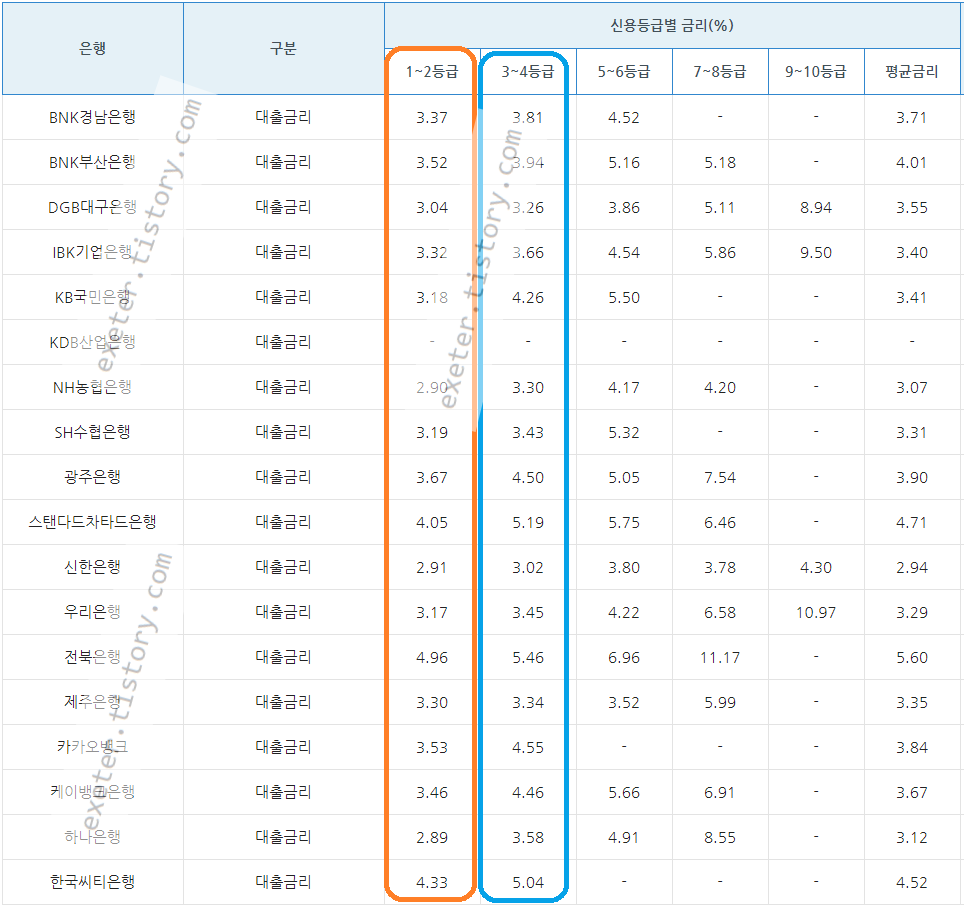Click IBK기업은행 9~10등급 value 9.50

click(815, 253)
